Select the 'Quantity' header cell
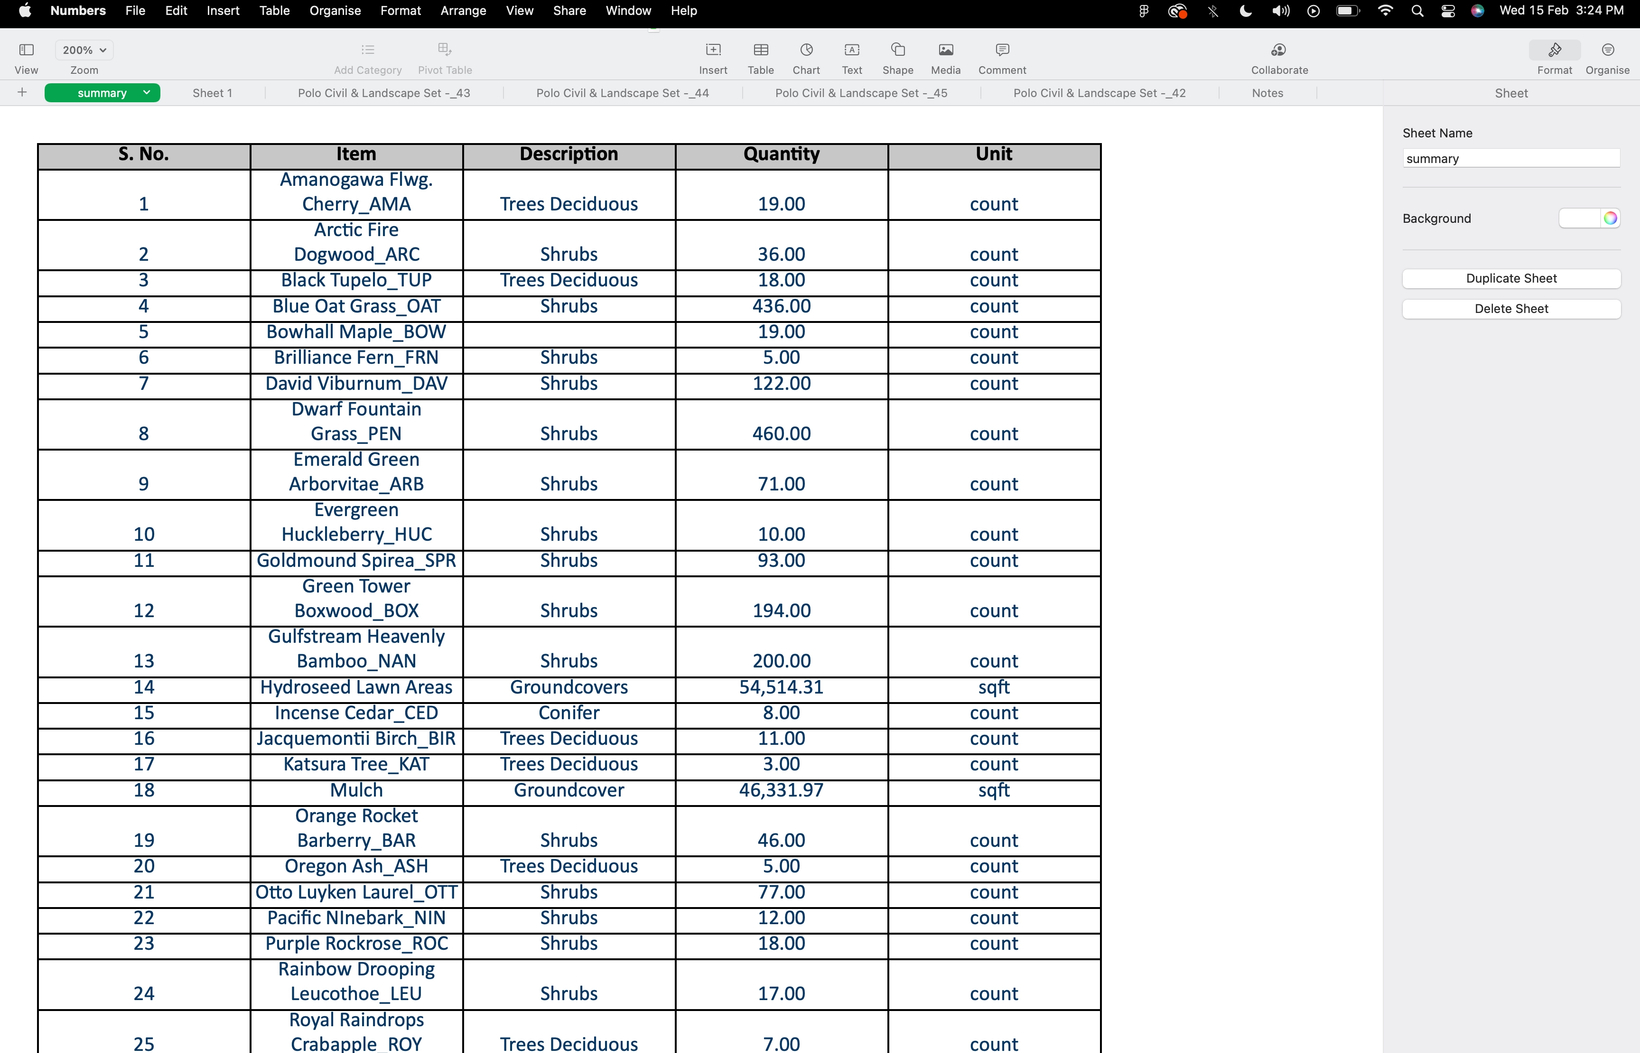1640x1053 pixels. 781,156
